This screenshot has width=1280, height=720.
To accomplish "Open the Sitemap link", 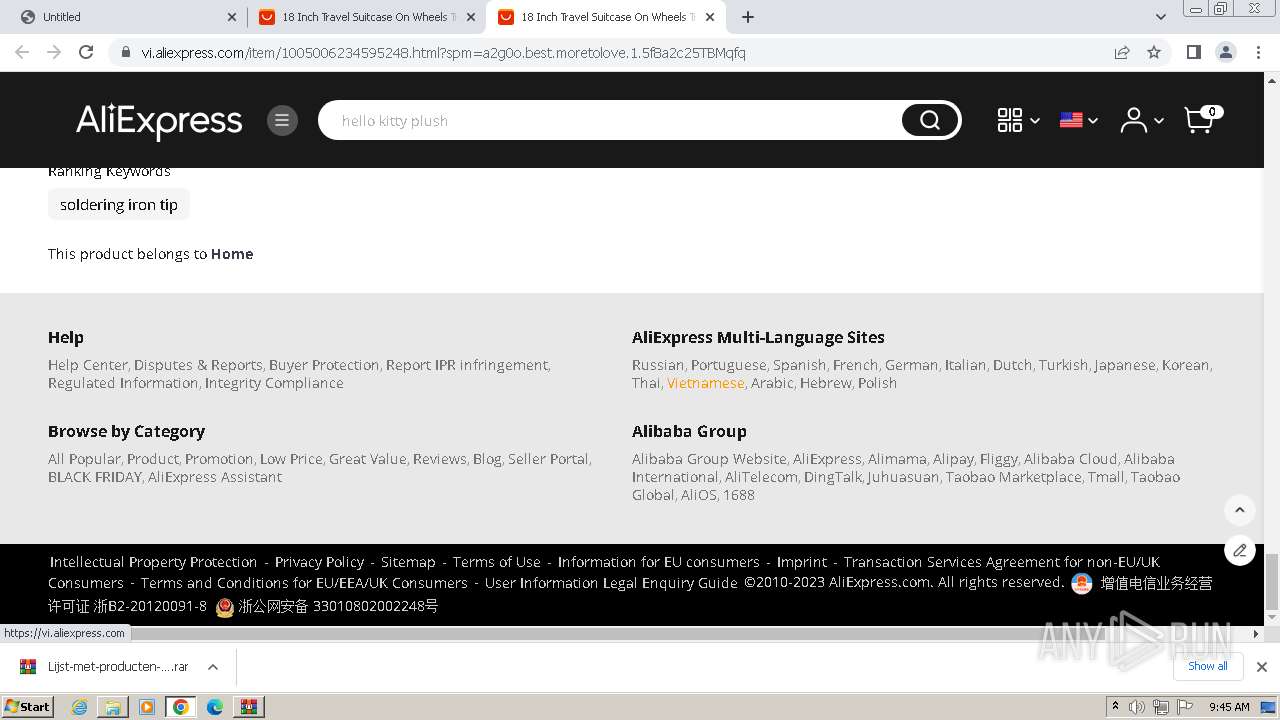I will 408,562.
